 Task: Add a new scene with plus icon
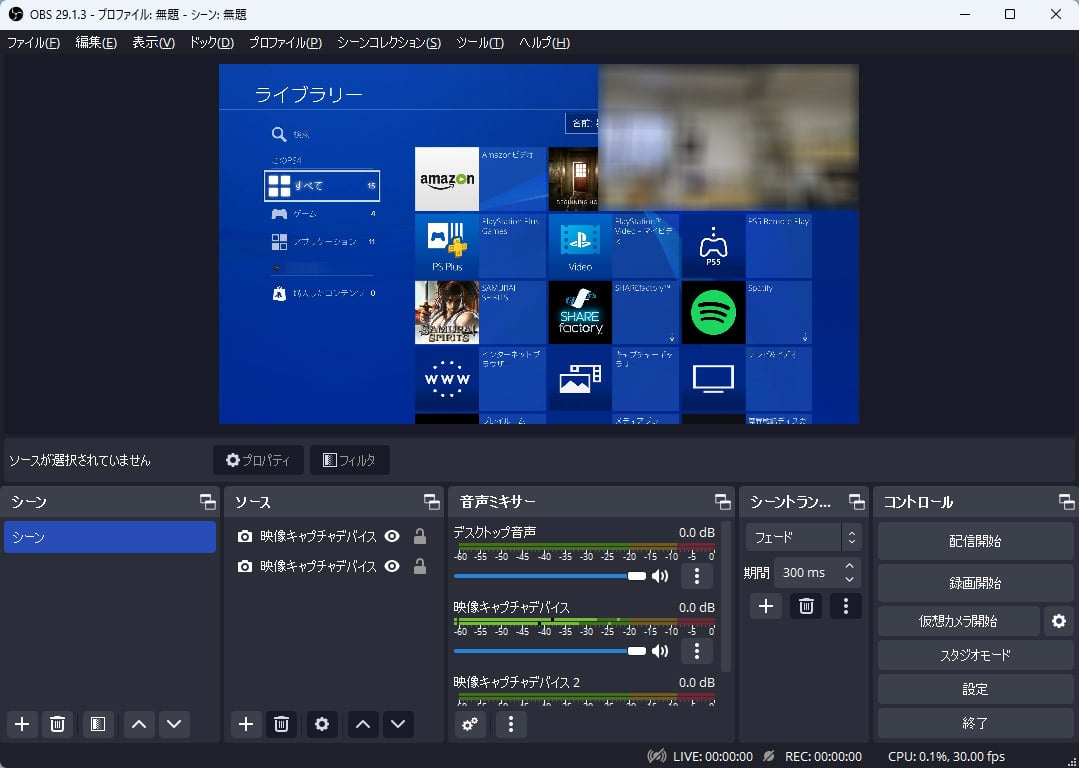tap(22, 724)
